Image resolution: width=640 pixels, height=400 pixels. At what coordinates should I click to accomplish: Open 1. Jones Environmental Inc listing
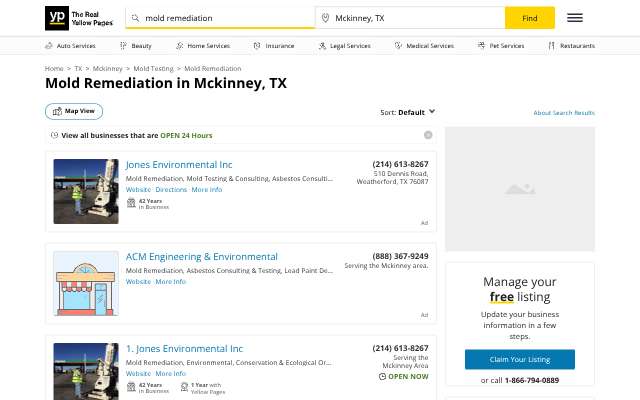184,349
